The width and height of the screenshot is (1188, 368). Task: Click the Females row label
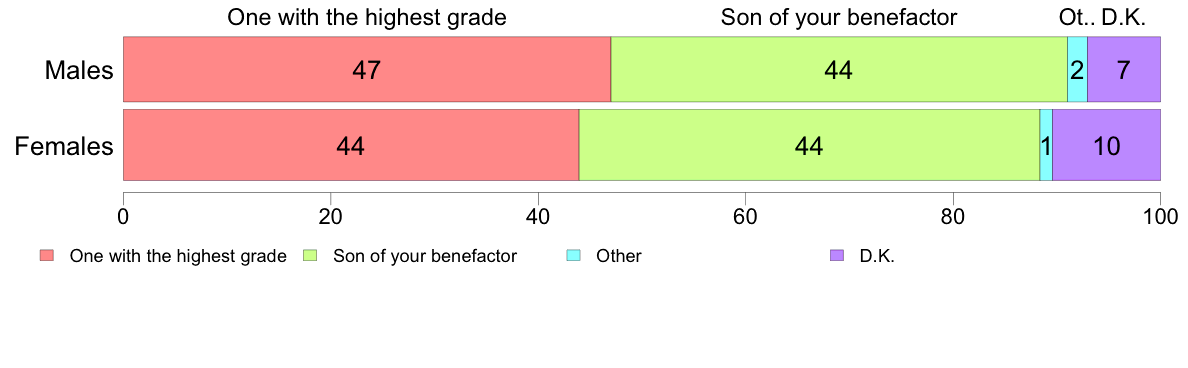pos(64,145)
